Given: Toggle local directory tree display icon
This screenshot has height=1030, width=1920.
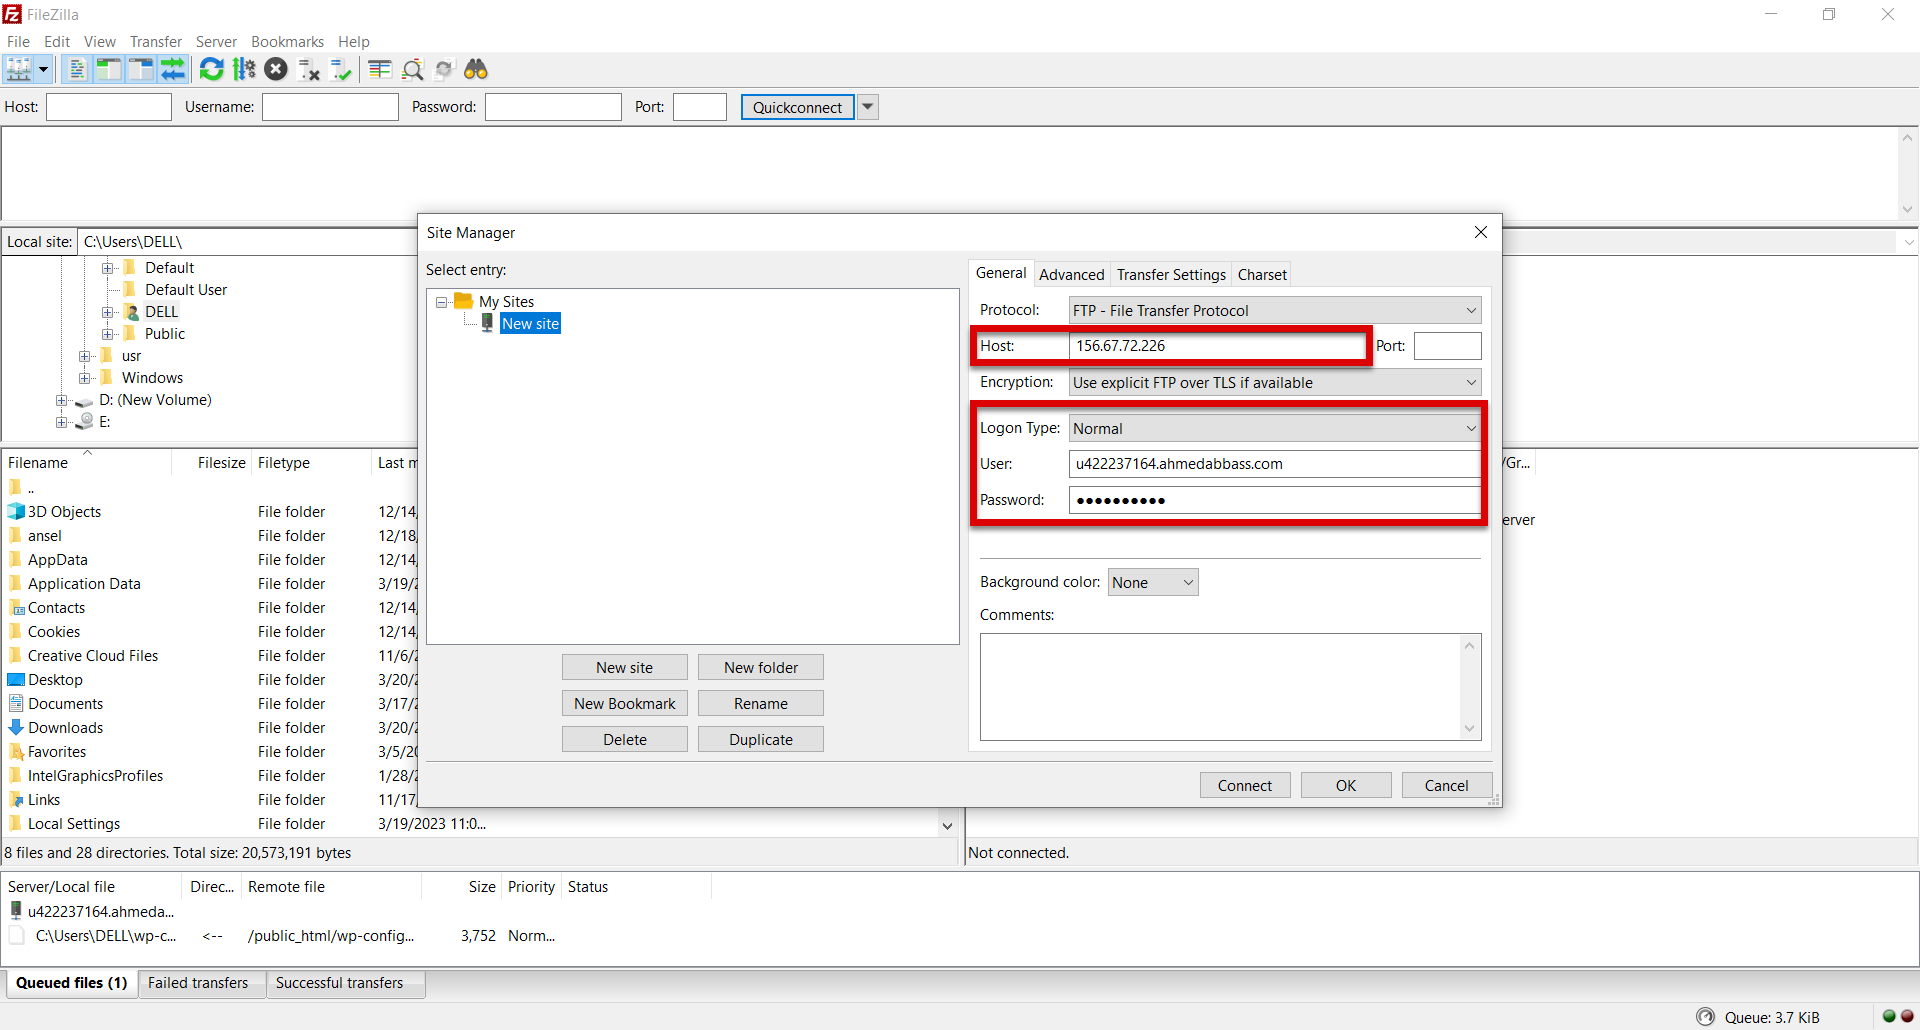Looking at the screenshot, I should 109,69.
